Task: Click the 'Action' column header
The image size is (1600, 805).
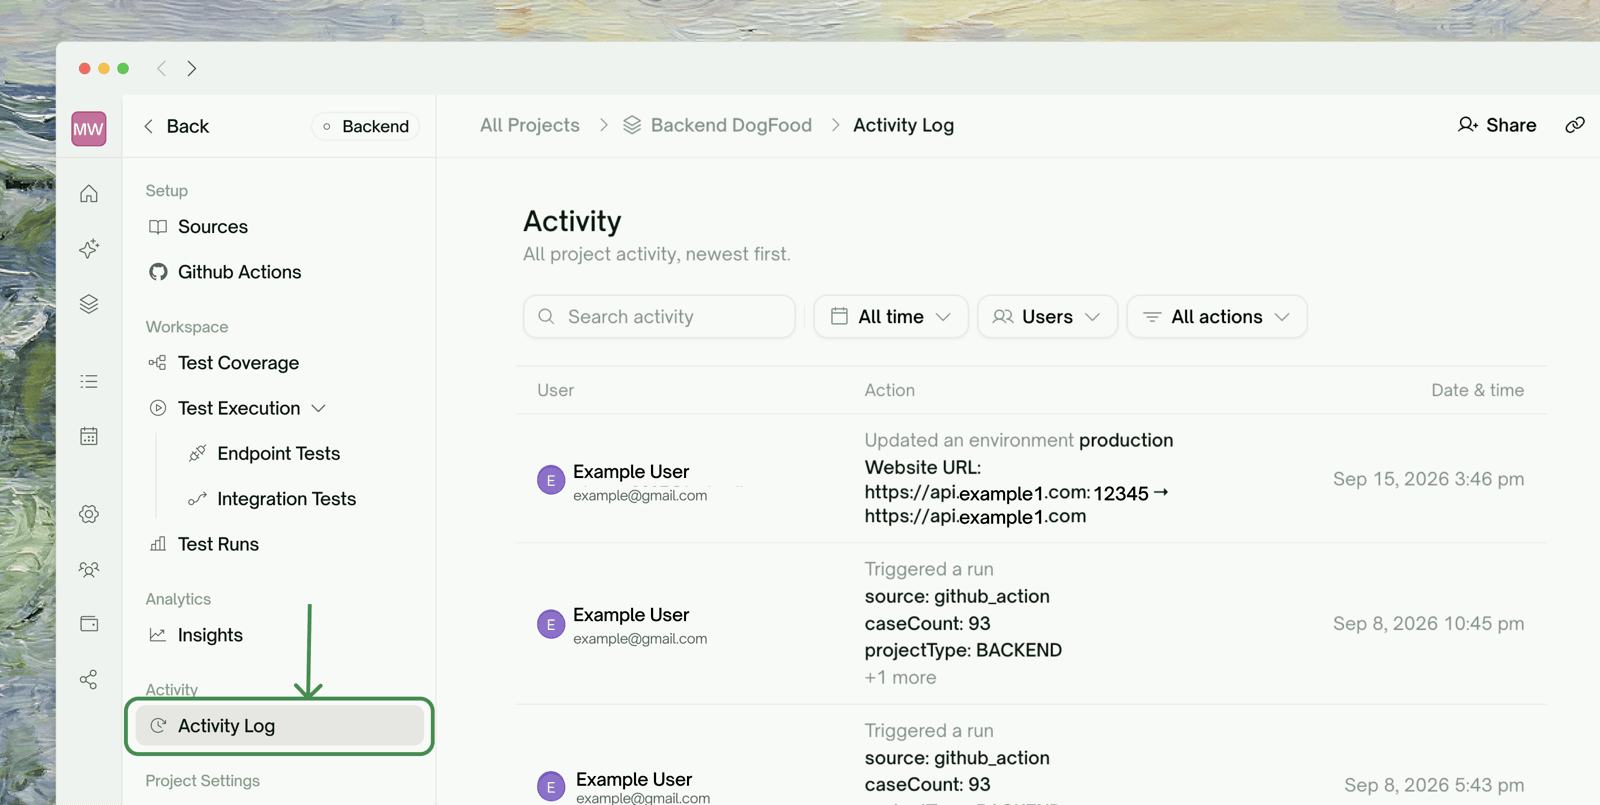Action: (890, 390)
